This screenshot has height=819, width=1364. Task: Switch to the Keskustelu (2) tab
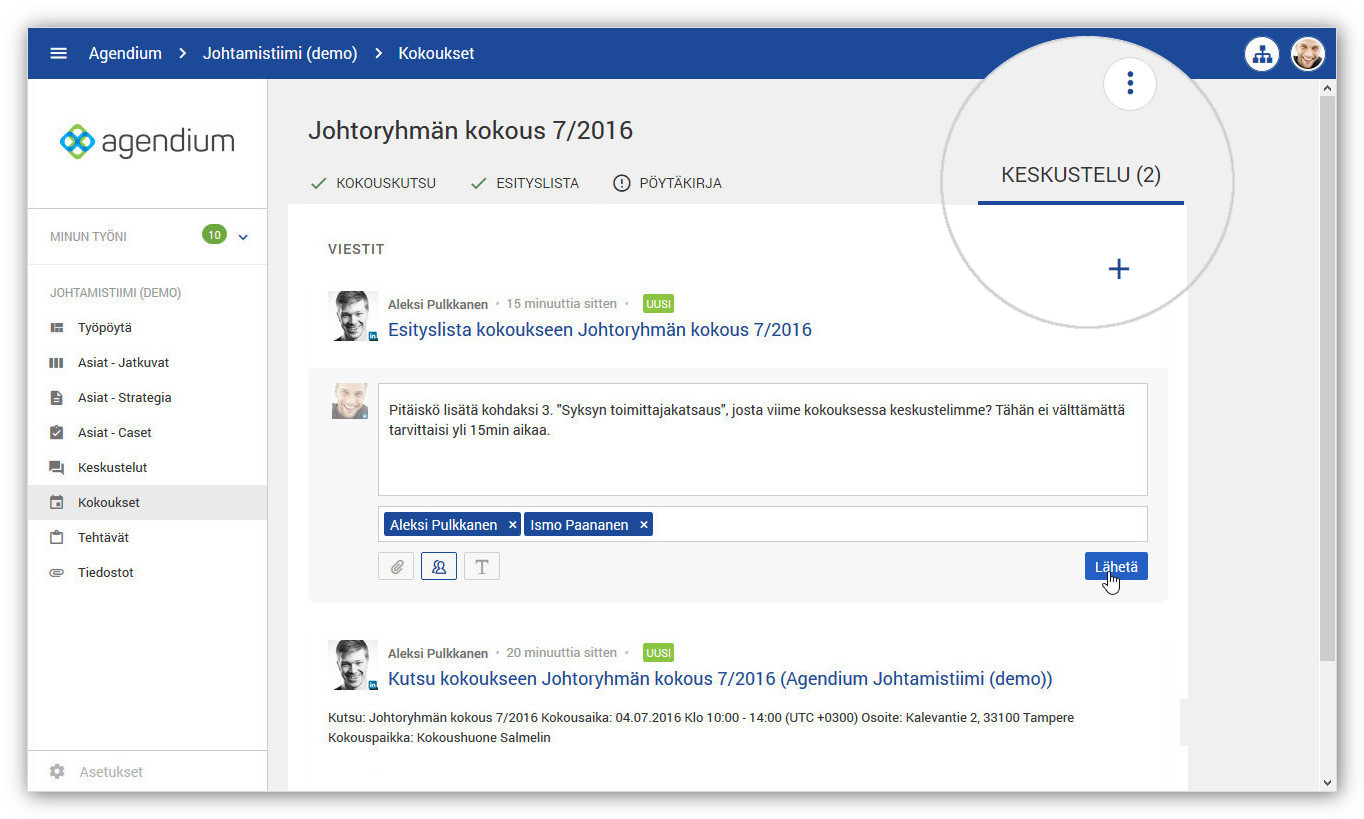coord(1080,176)
